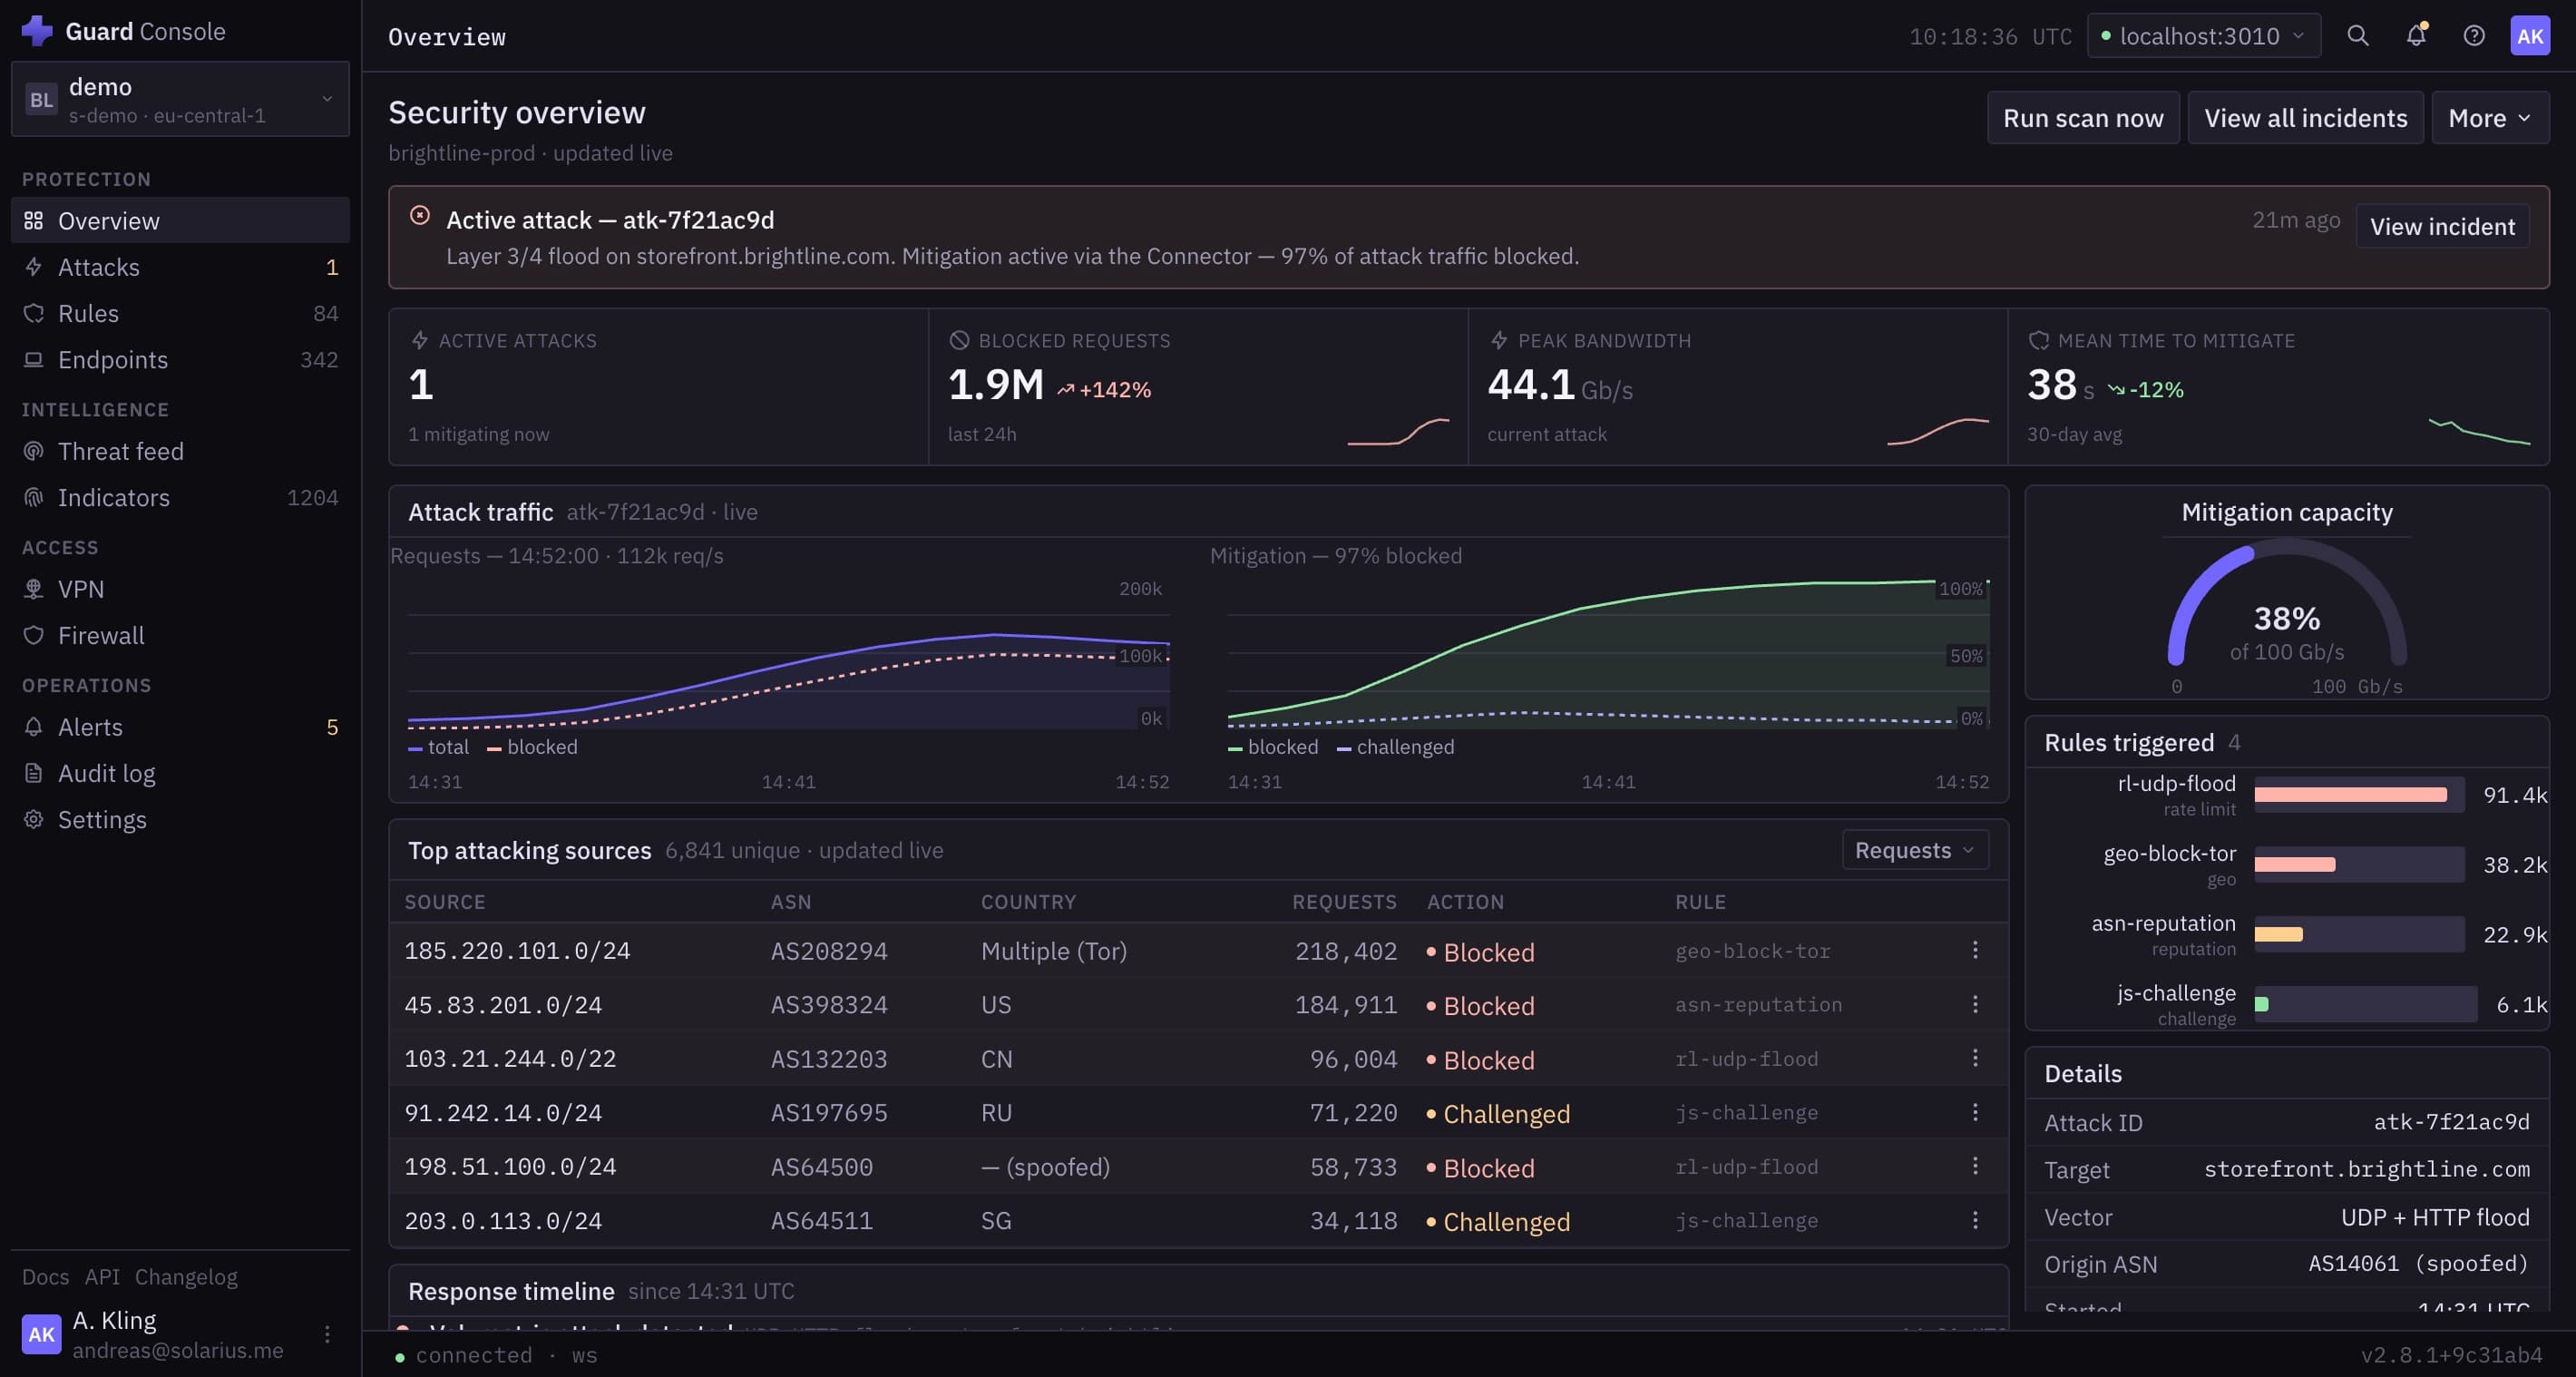The height and width of the screenshot is (1377, 2576).
Task: Open the Rules page
Action: pyautogui.click(x=180, y=313)
